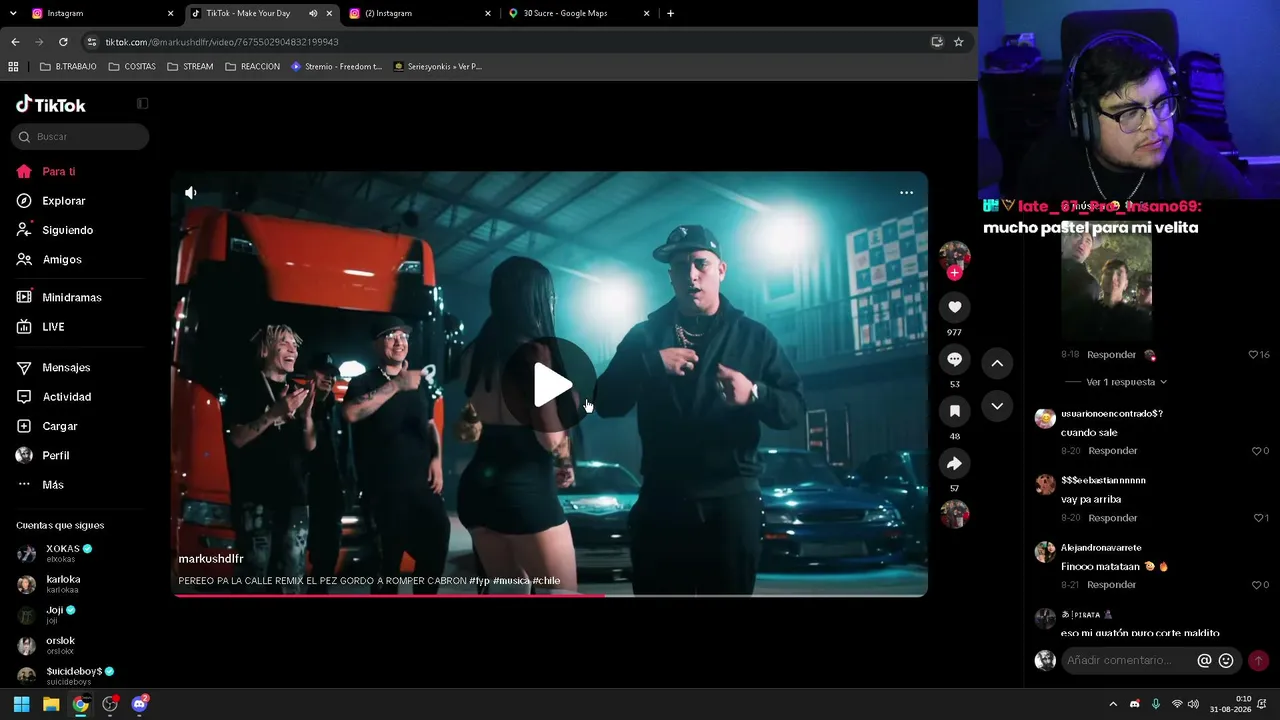This screenshot has height=720, width=1280.
Task: Toggle the video's mute speaker icon
Action: (x=191, y=193)
